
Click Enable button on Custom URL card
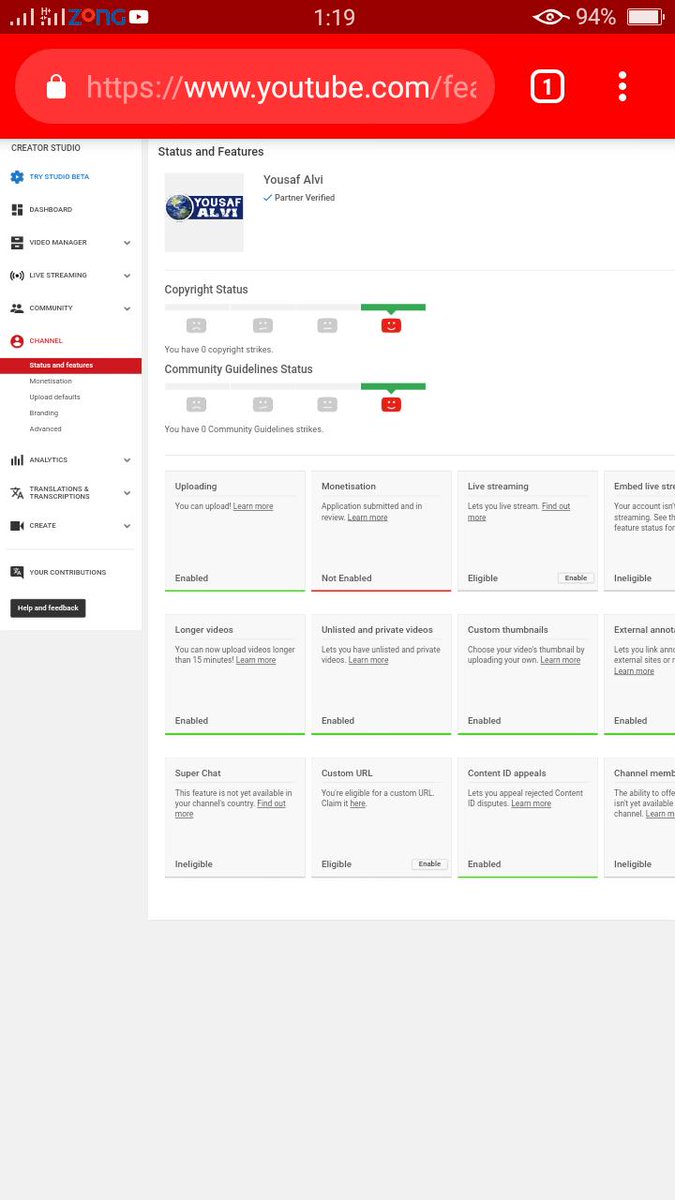click(x=430, y=864)
